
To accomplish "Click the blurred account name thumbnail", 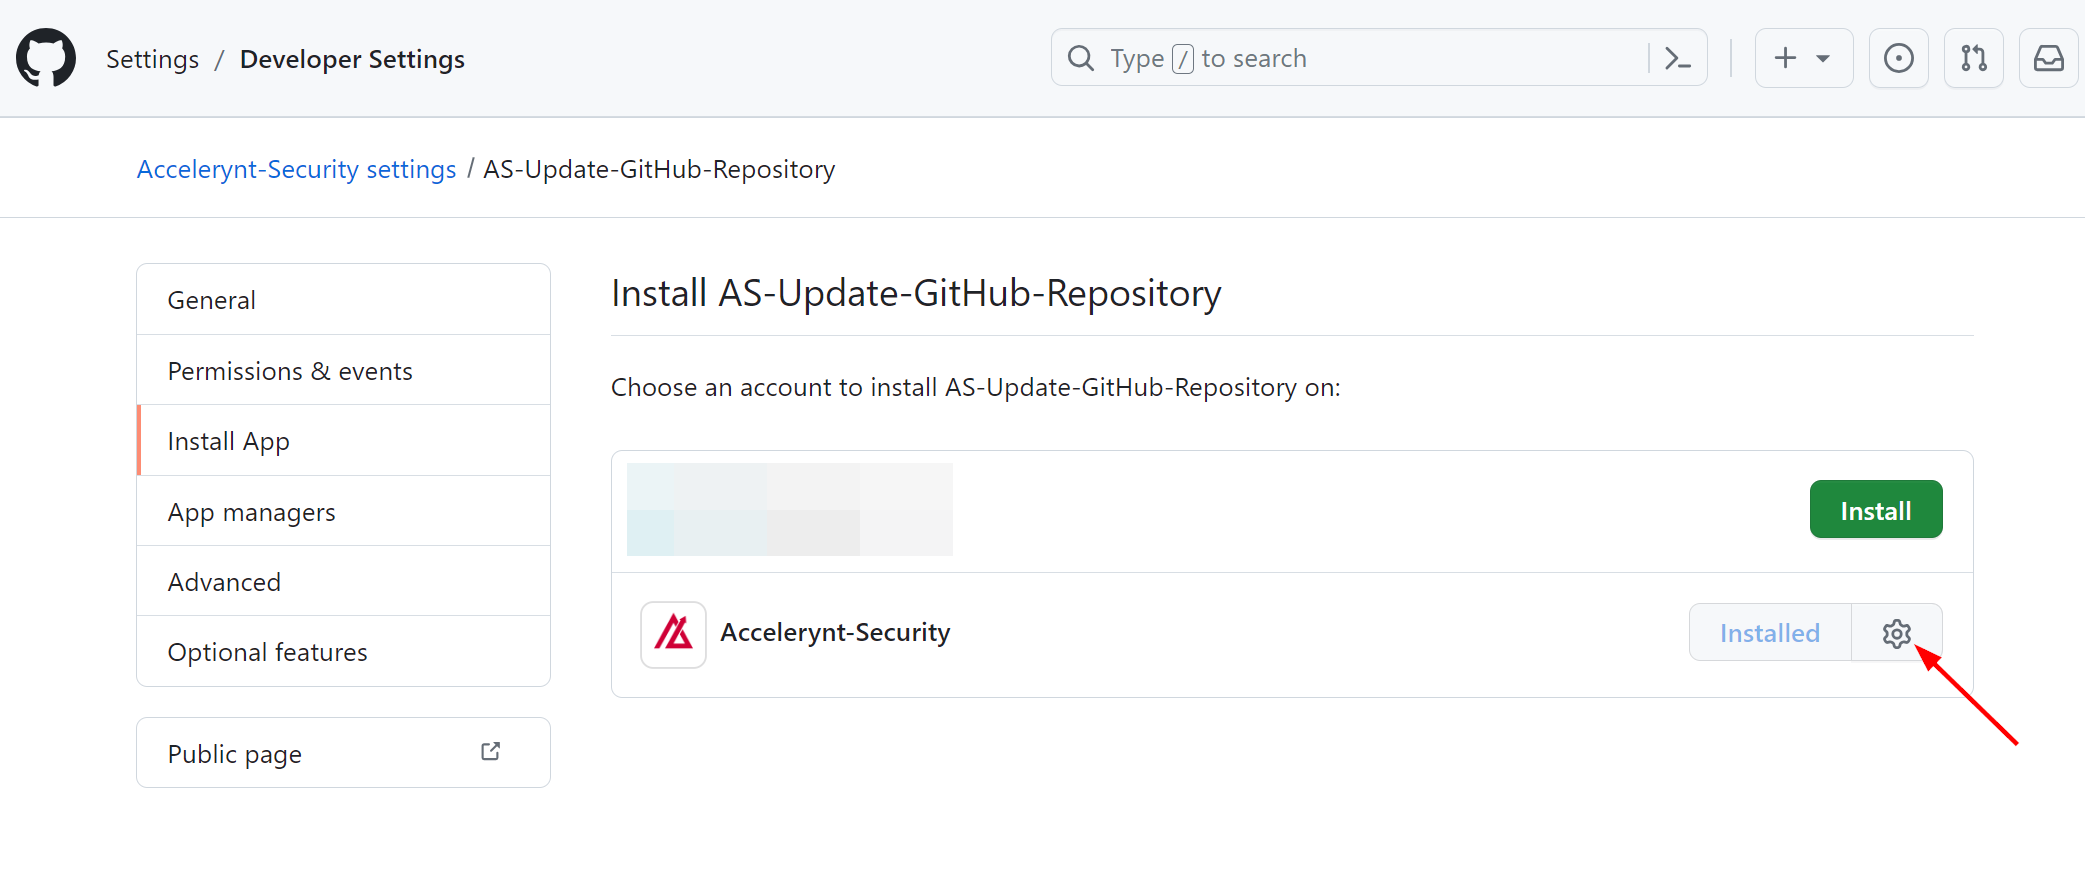I will (789, 509).
